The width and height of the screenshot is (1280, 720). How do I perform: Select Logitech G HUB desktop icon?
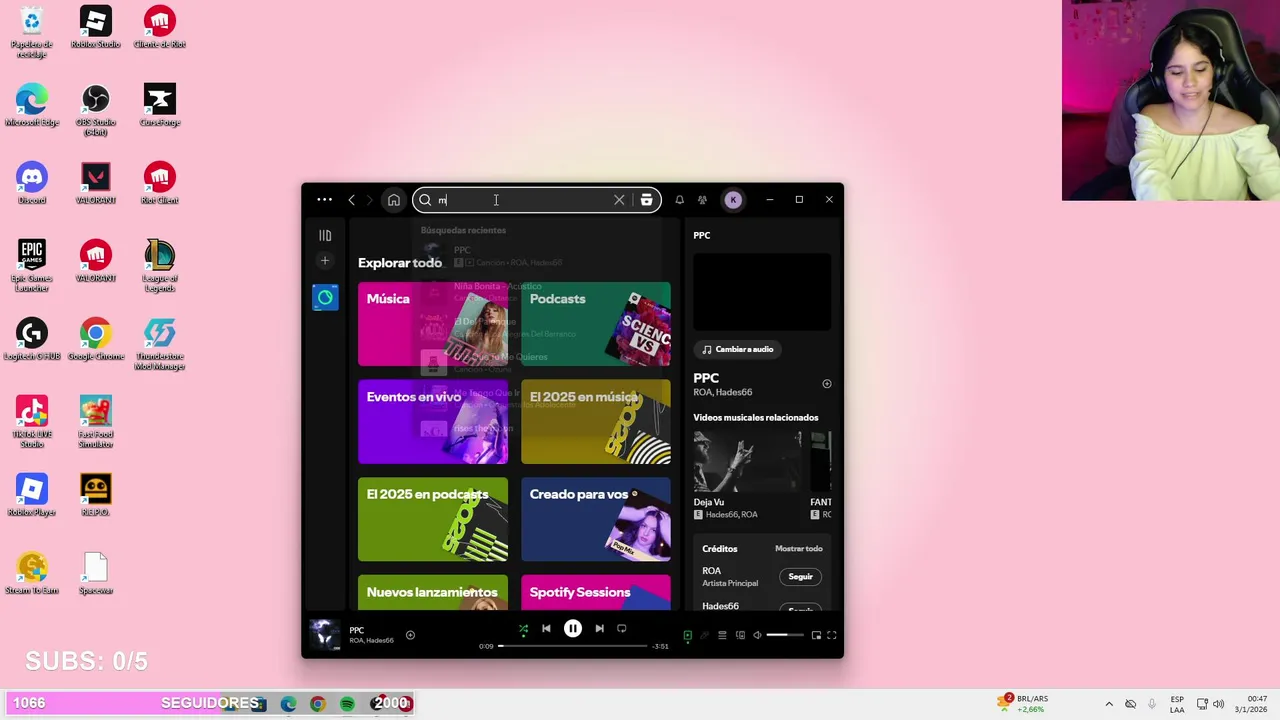pyautogui.click(x=32, y=339)
